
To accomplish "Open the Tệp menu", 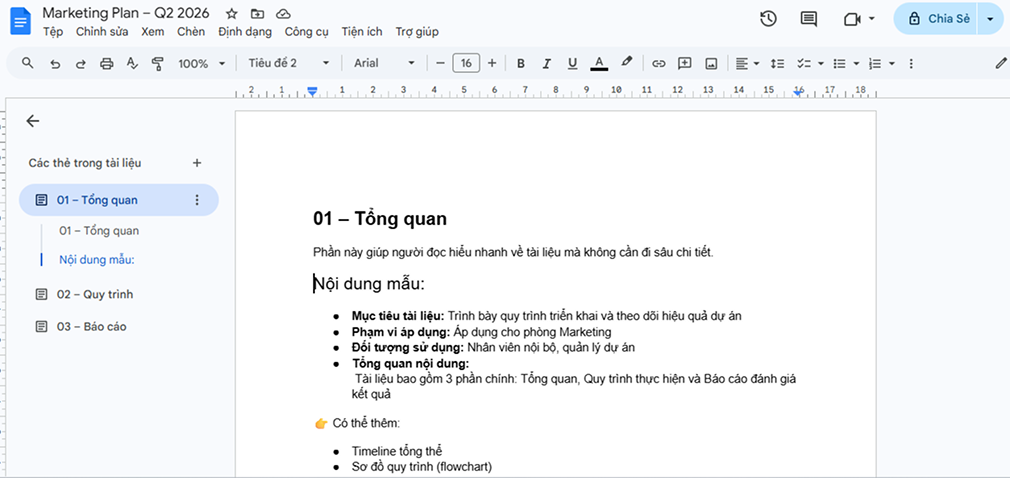I will coord(53,32).
